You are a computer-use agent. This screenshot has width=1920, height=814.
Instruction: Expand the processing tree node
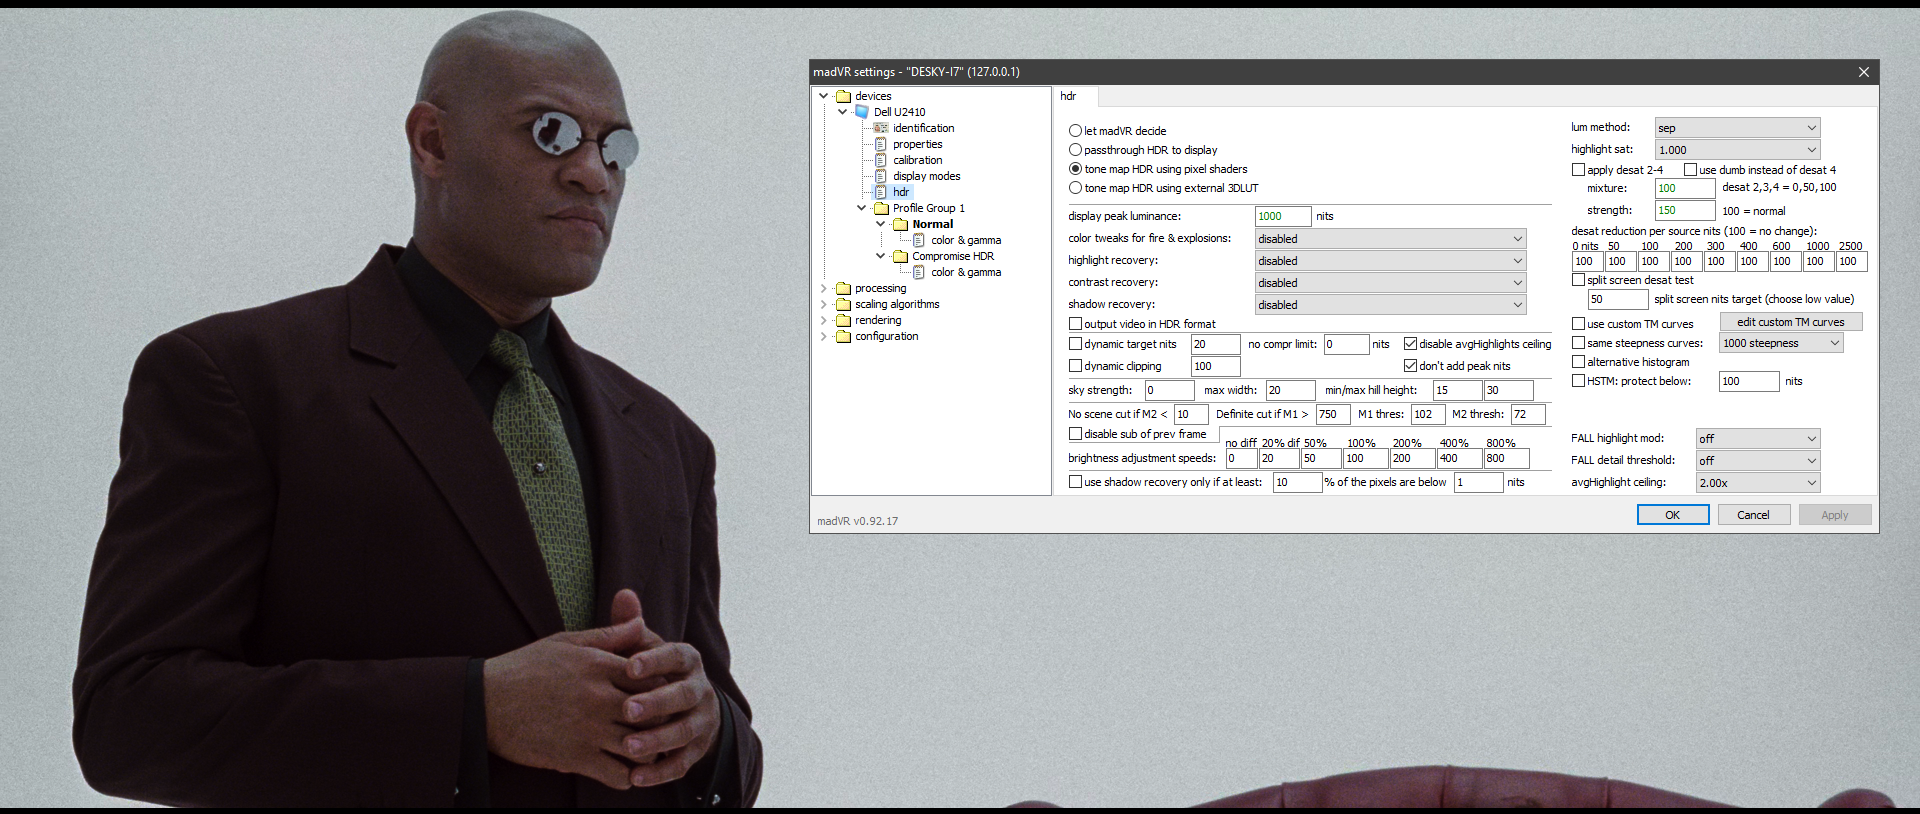click(x=824, y=288)
